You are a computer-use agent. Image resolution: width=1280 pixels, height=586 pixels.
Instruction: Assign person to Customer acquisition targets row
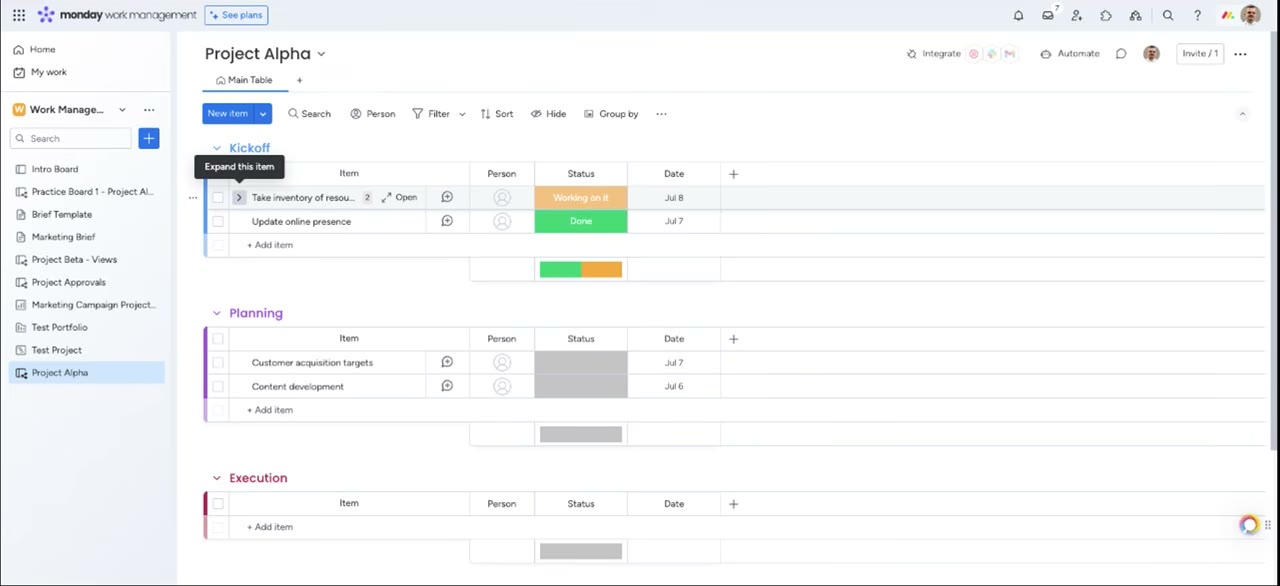502,363
